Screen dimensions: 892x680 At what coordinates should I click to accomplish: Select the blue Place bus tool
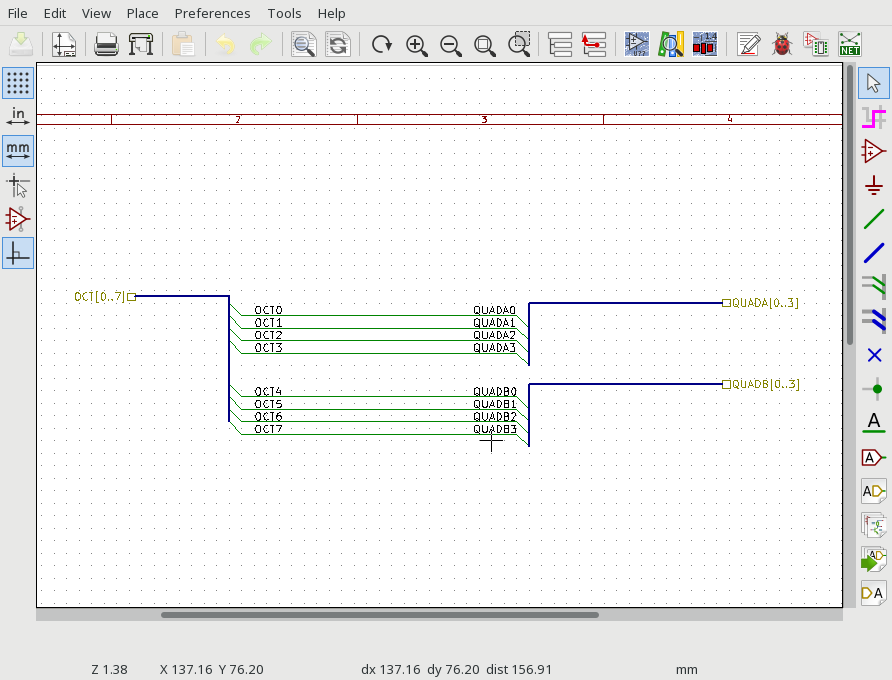[x=874, y=253]
